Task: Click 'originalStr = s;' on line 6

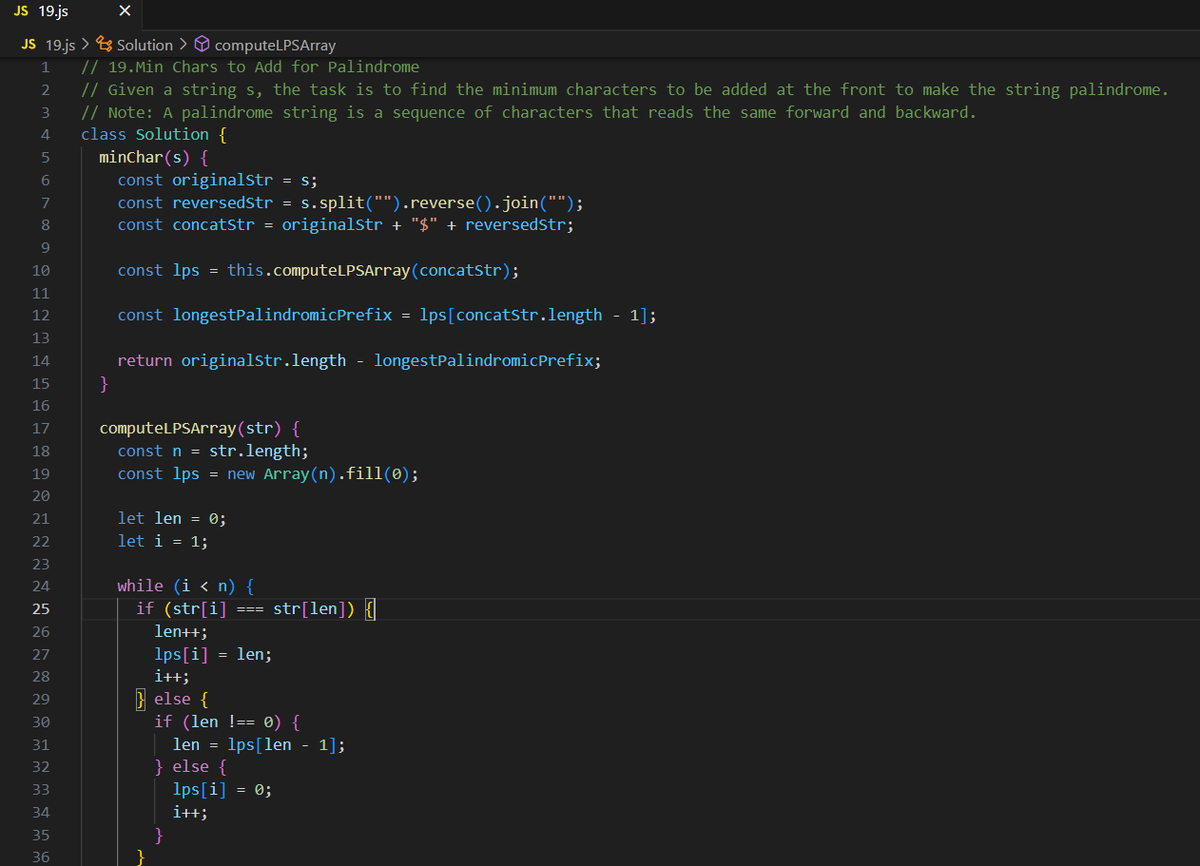Action: [245, 180]
